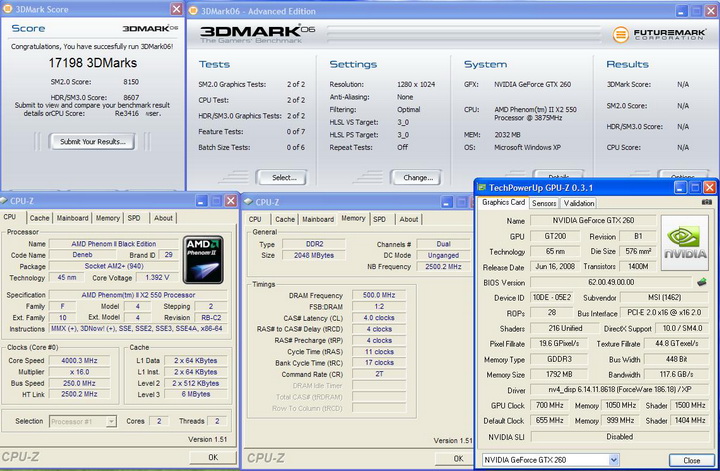Minimize the GPU-Z window

pyautogui.click(x=680, y=187)
